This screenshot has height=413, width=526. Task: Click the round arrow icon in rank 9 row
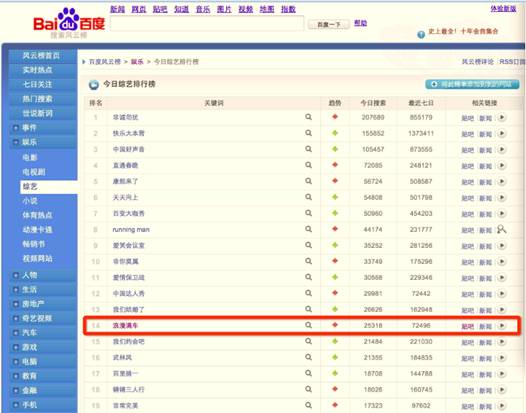(502, 245)
